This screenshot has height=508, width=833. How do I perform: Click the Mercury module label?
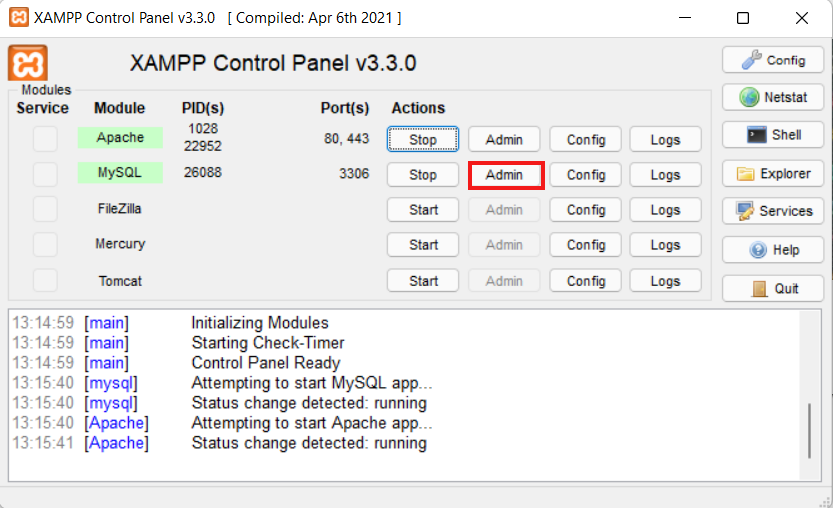(x=120, y=244)
